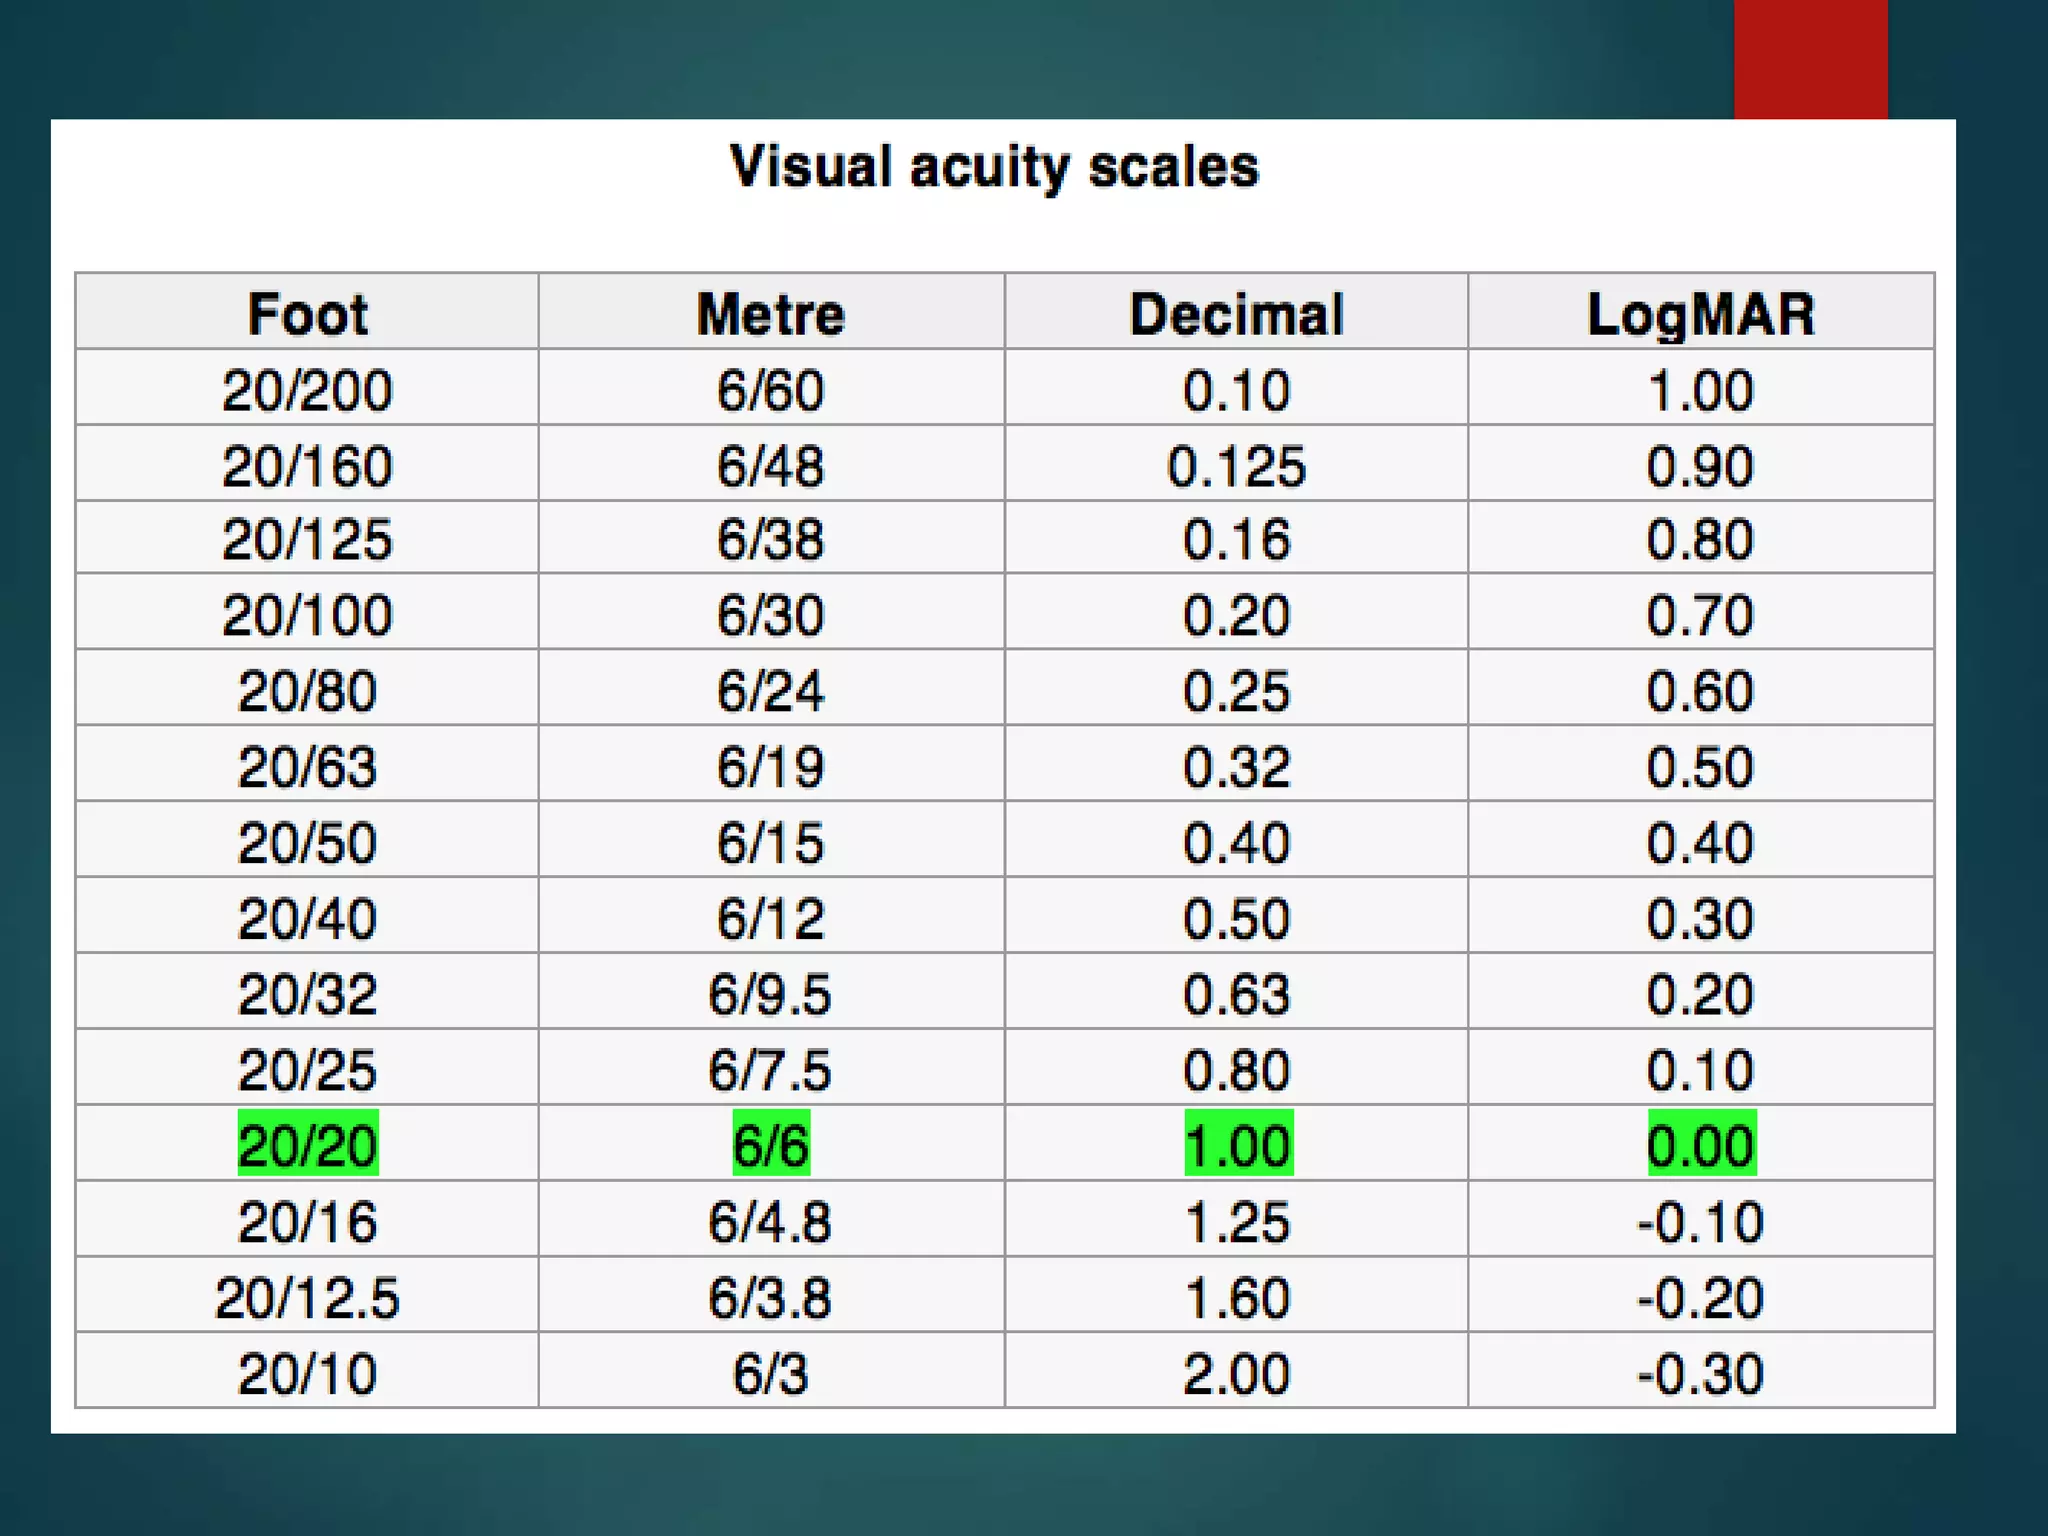This screenshot has height=1536, width=2048.
Task: Select the 20/200 cell
Action: point(307,390)
